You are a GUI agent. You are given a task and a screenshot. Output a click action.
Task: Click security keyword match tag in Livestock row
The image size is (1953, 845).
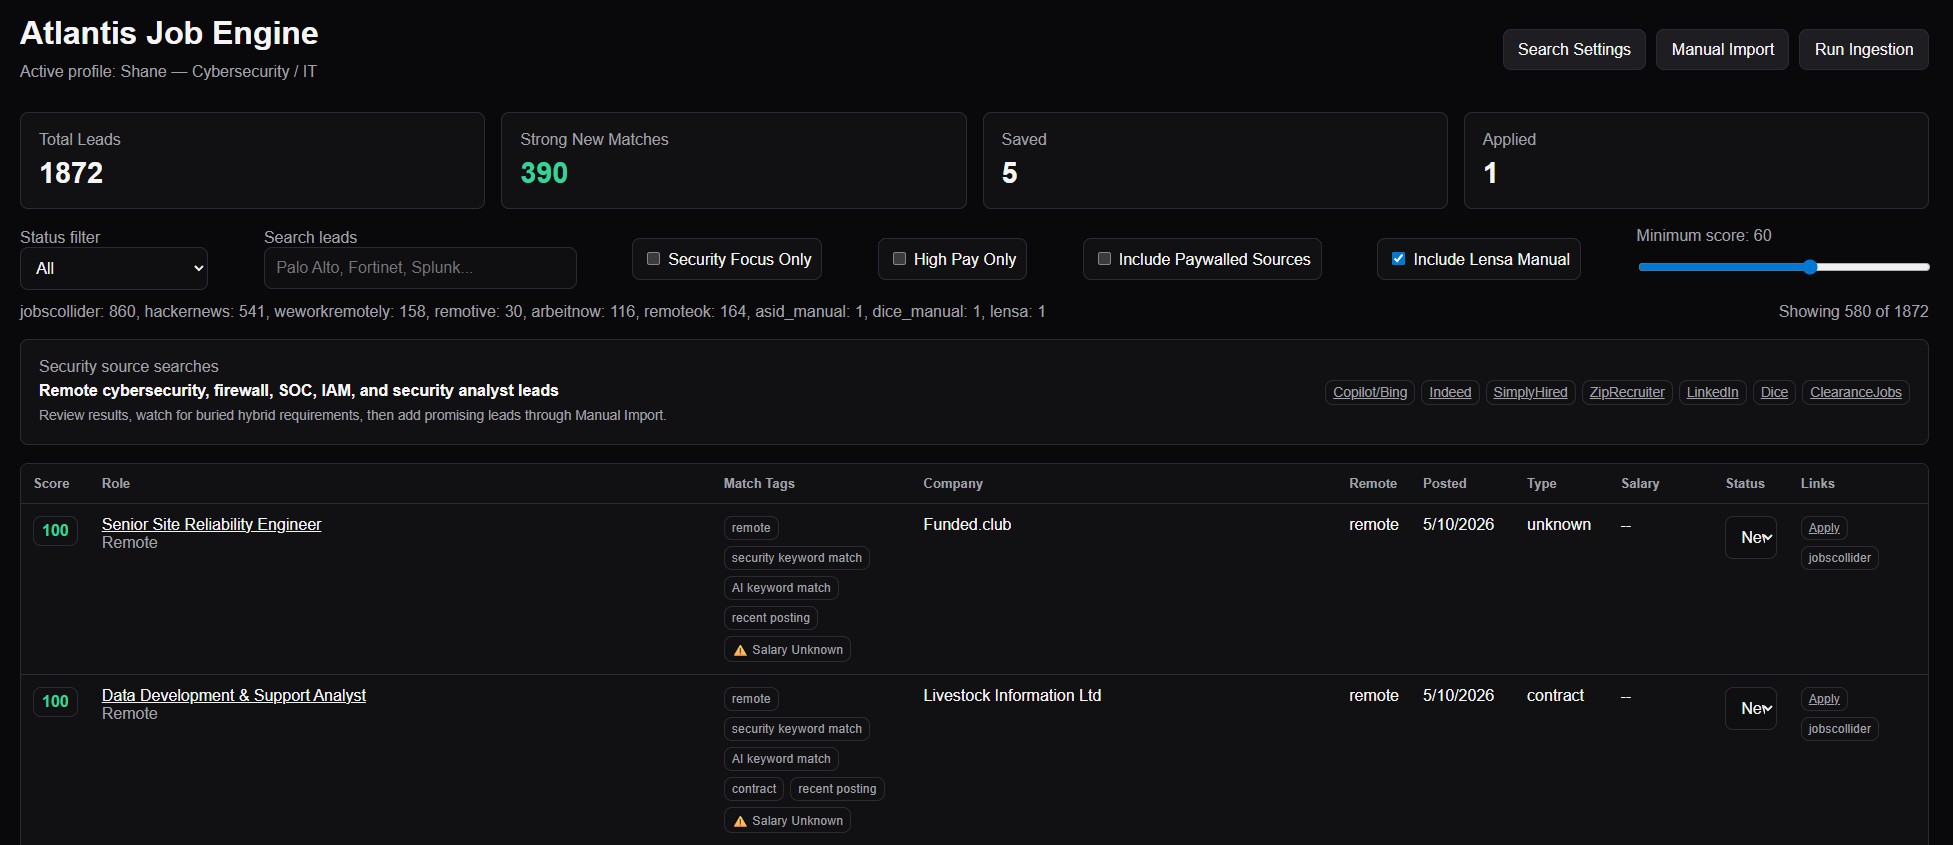(797, 729)
